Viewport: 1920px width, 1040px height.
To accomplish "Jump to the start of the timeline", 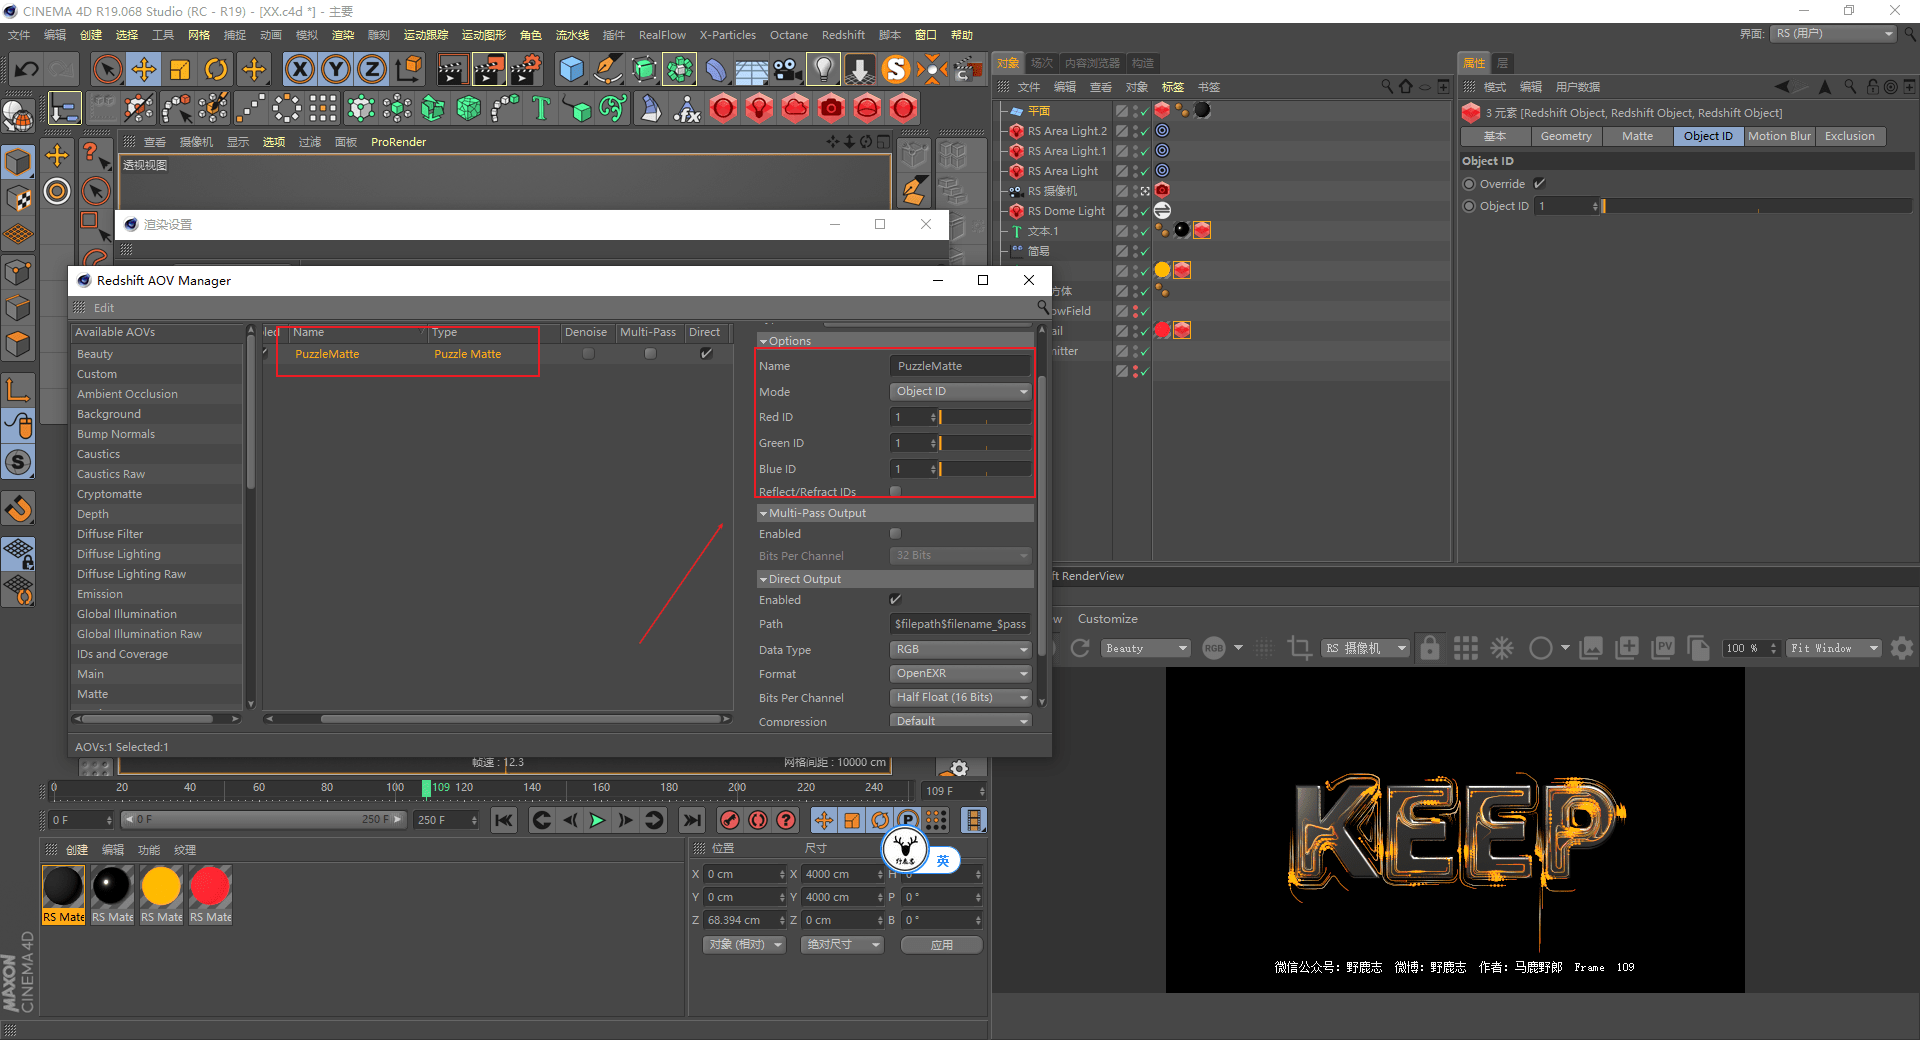I will coord(504,820).
